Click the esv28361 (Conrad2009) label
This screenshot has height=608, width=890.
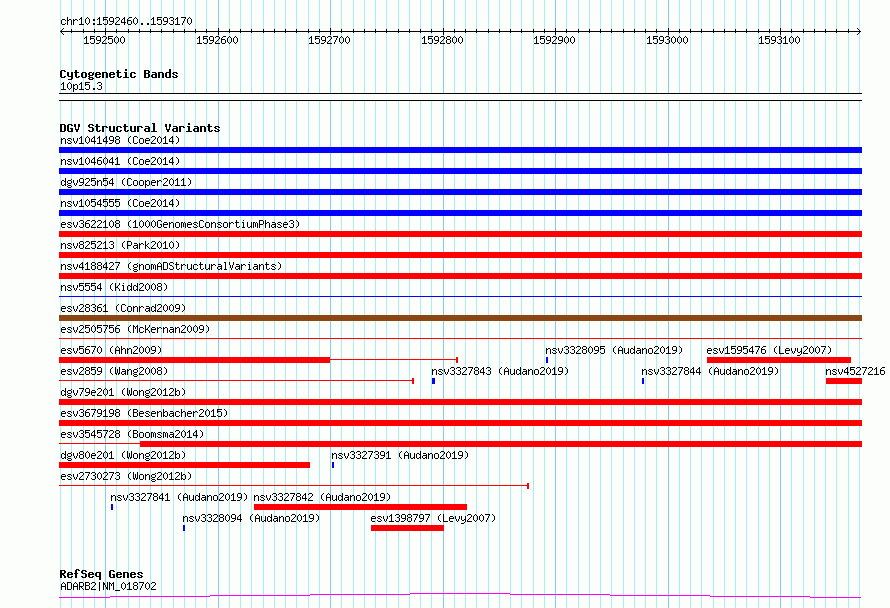point(123,308)
